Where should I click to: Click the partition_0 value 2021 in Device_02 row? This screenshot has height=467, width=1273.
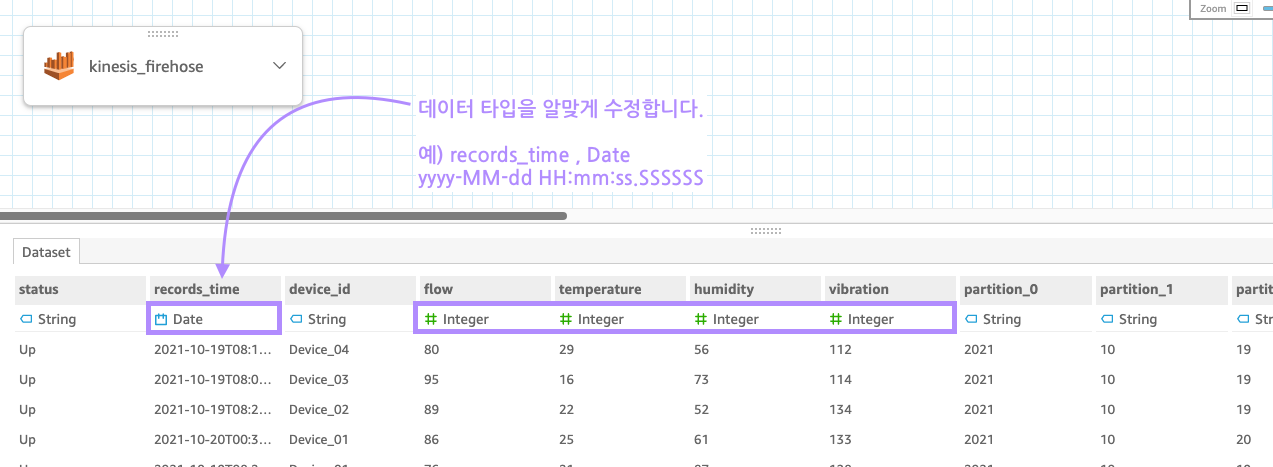(x=979, y=409)
